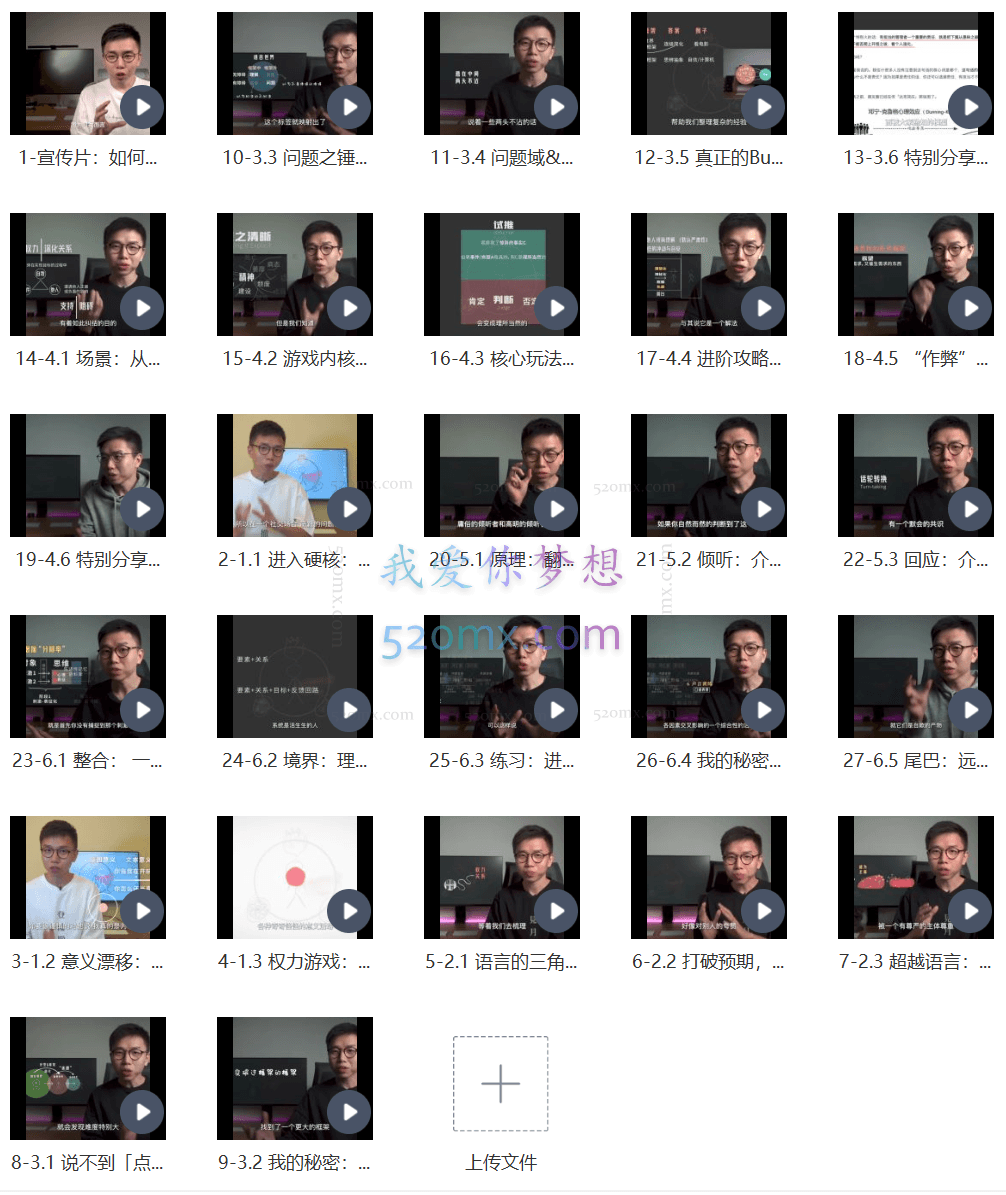The height and width of the screenshot is (1195, 1006).
Task: Play the 9-3.2 我的秘密 video
Action: pos(349,1112)
